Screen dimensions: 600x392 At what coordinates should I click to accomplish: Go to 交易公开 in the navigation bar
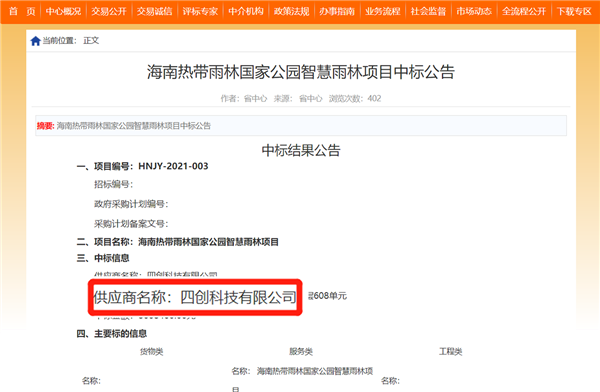click(x=109, y=11)
